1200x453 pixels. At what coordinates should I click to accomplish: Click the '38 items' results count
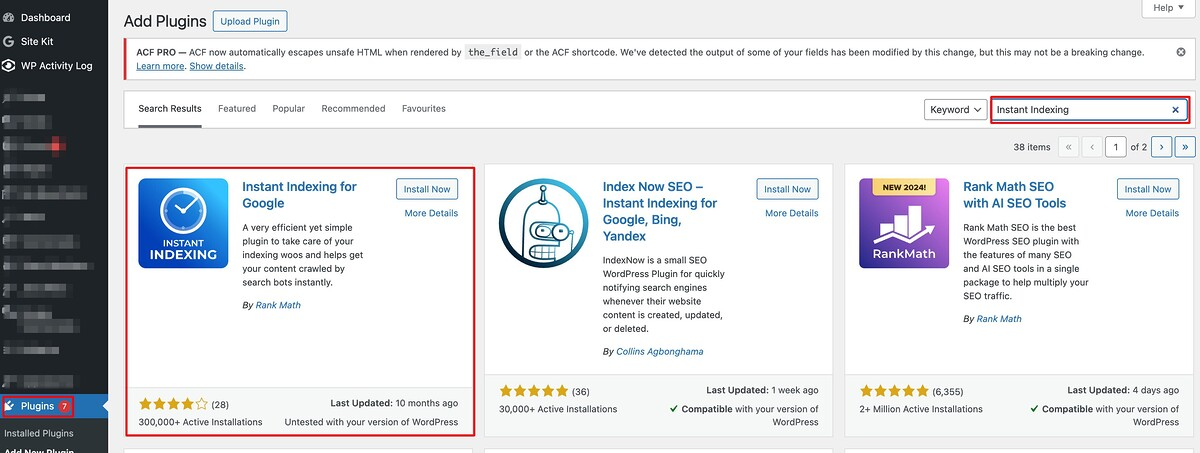coord(1032,147)
